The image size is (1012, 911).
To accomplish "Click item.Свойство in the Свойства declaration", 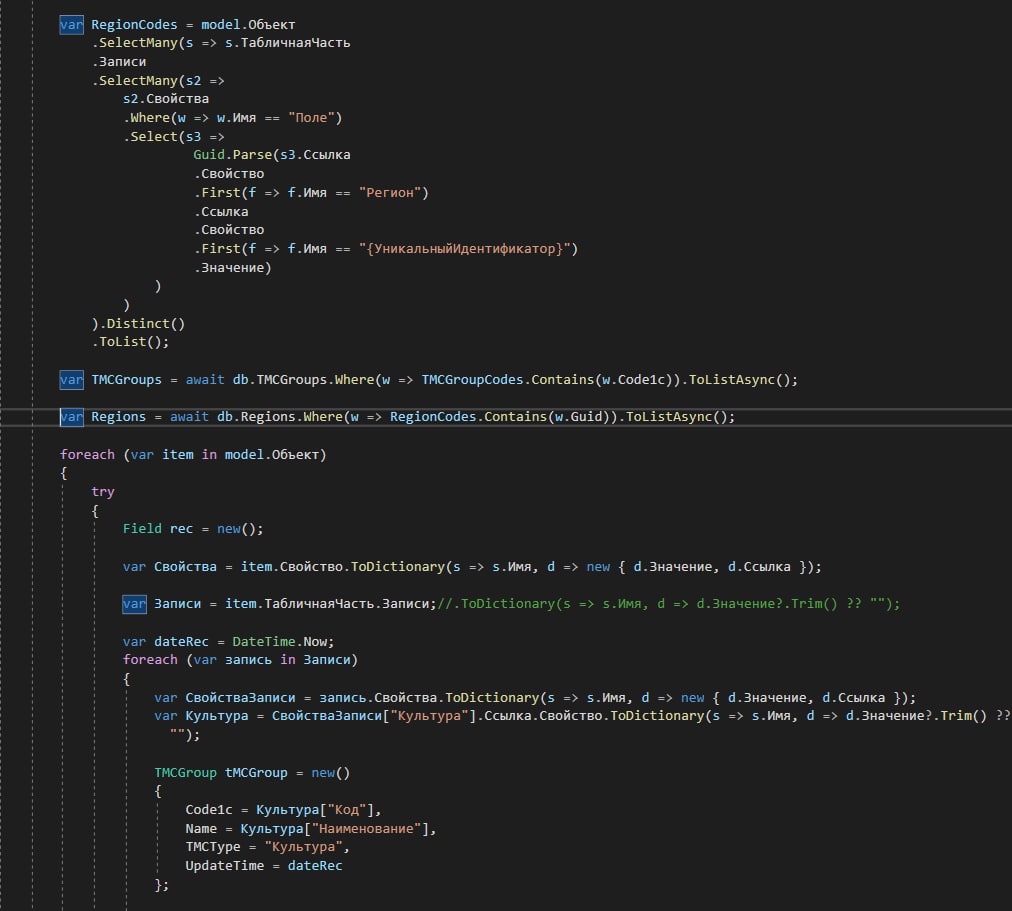I will click(x=292, y=567).
